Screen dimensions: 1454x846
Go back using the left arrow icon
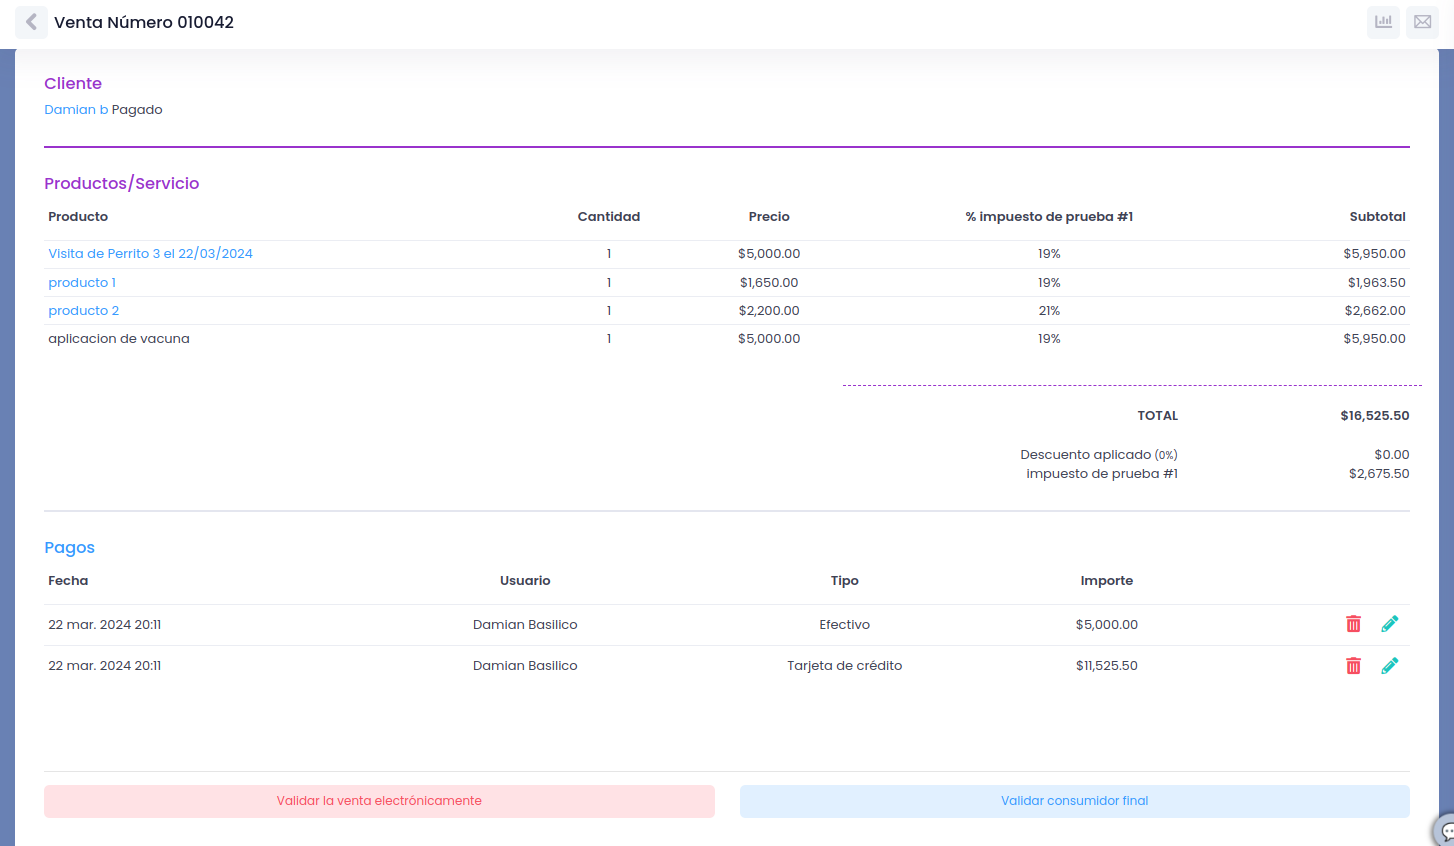point(31,22)
